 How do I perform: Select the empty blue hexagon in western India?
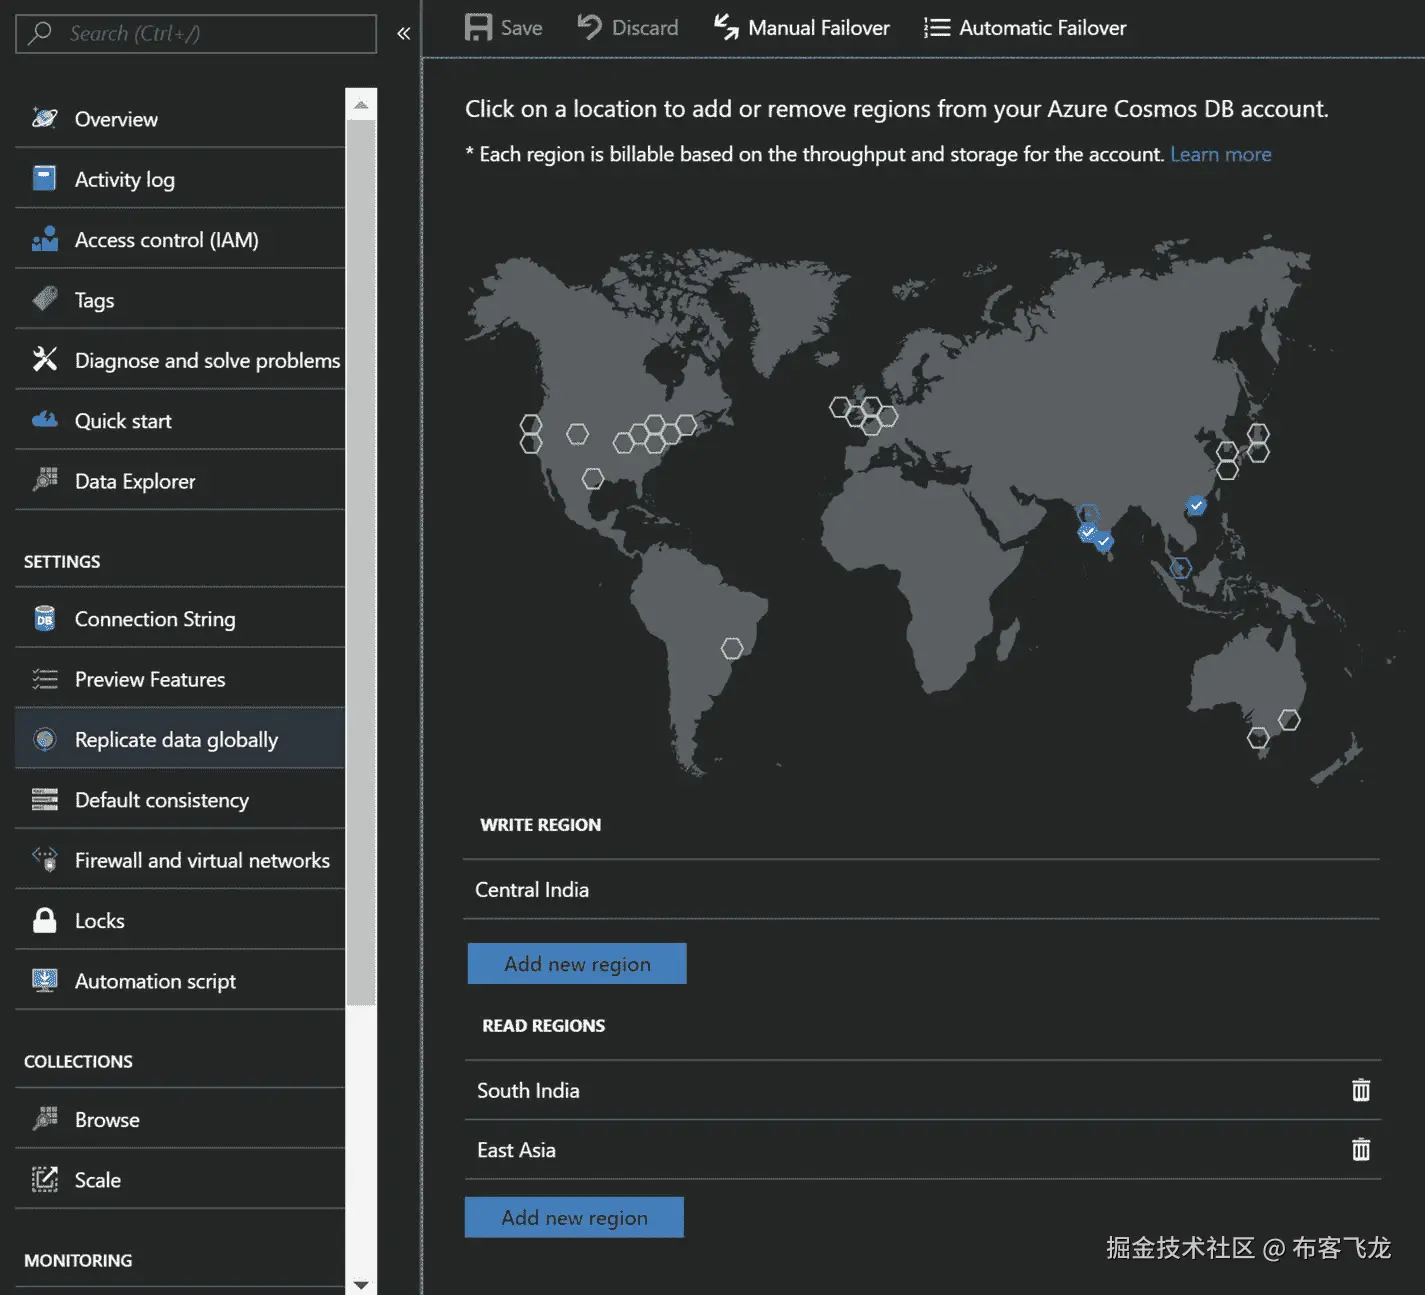[1088, 515]
